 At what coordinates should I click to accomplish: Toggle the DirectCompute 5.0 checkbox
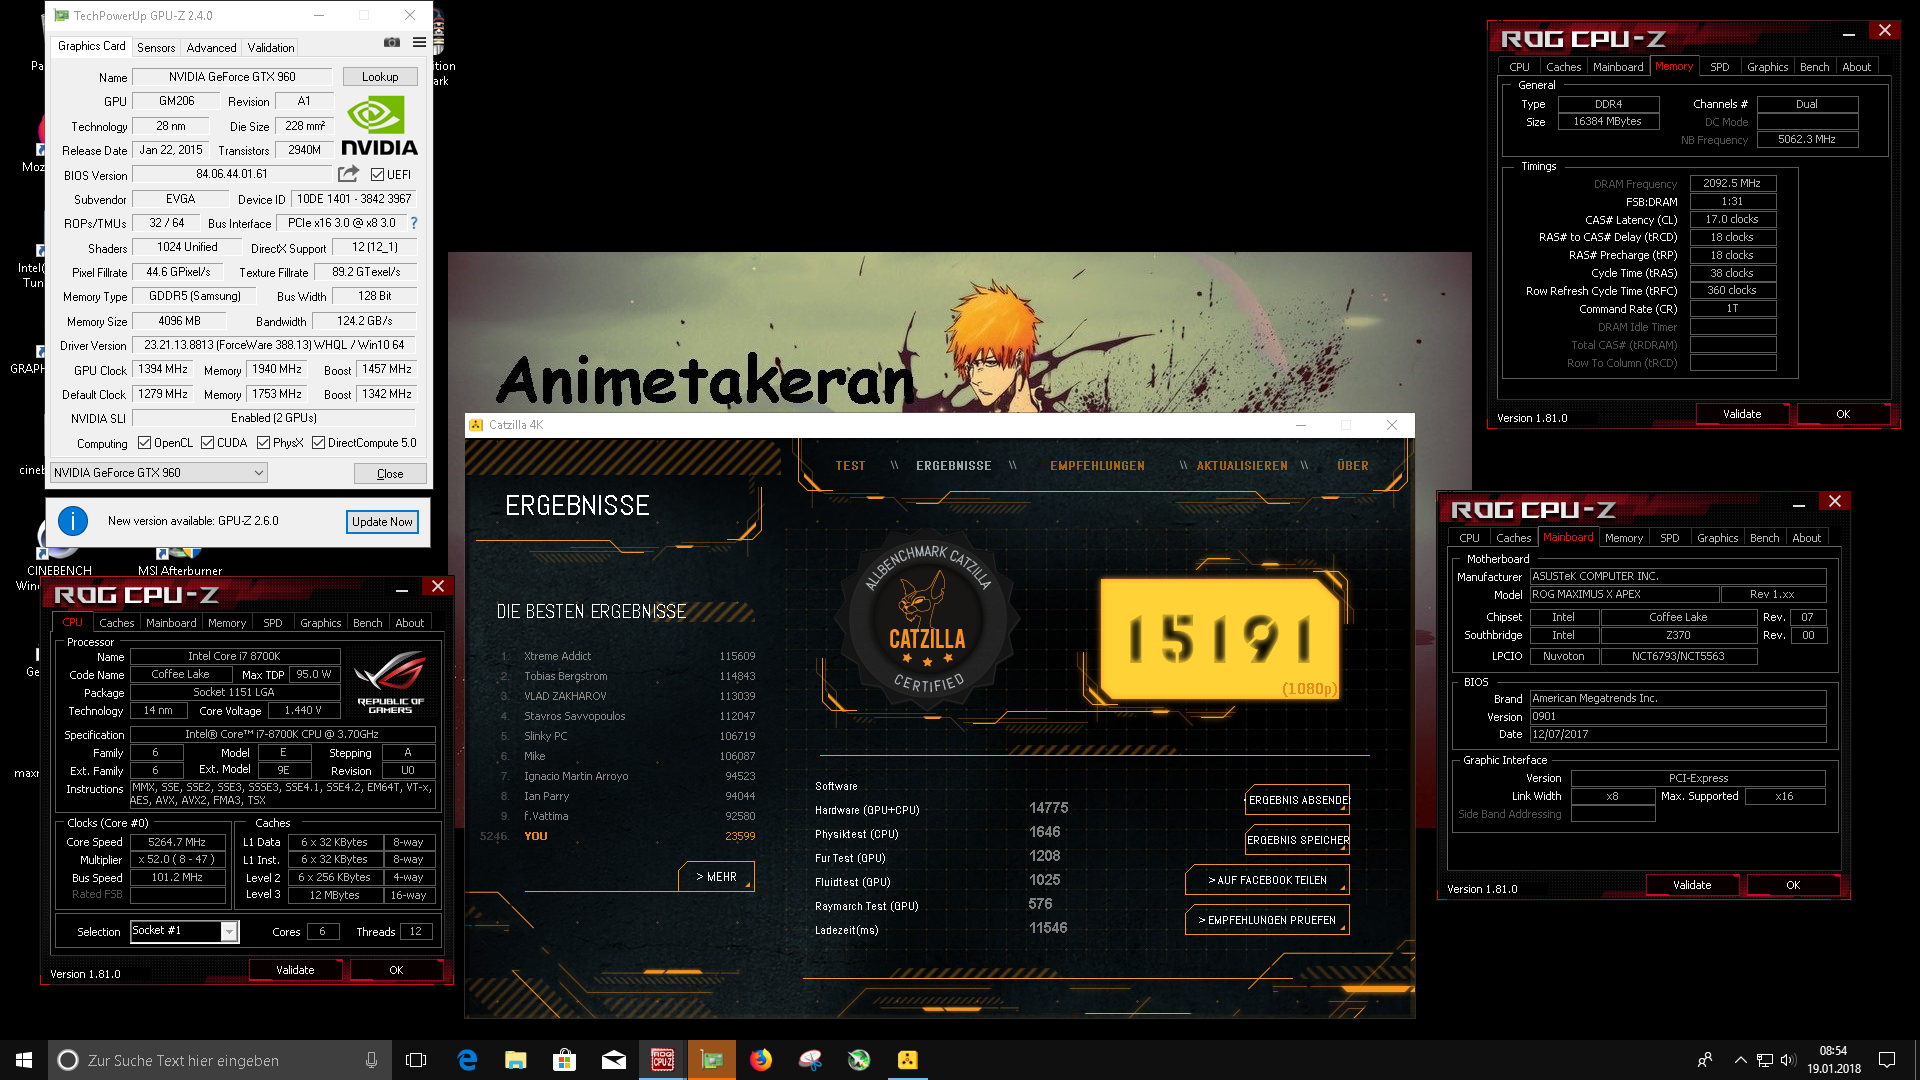[x=318, y=443]
